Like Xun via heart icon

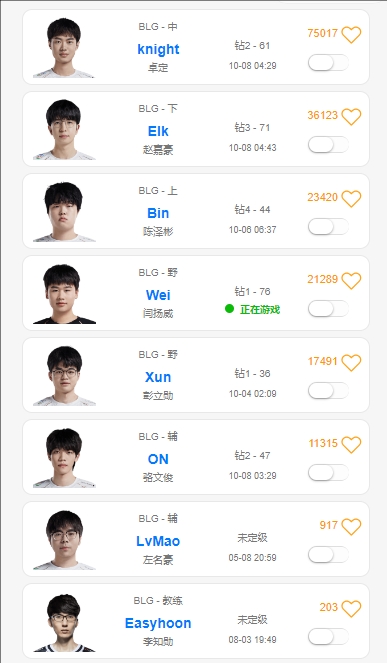tap(351, 363)
